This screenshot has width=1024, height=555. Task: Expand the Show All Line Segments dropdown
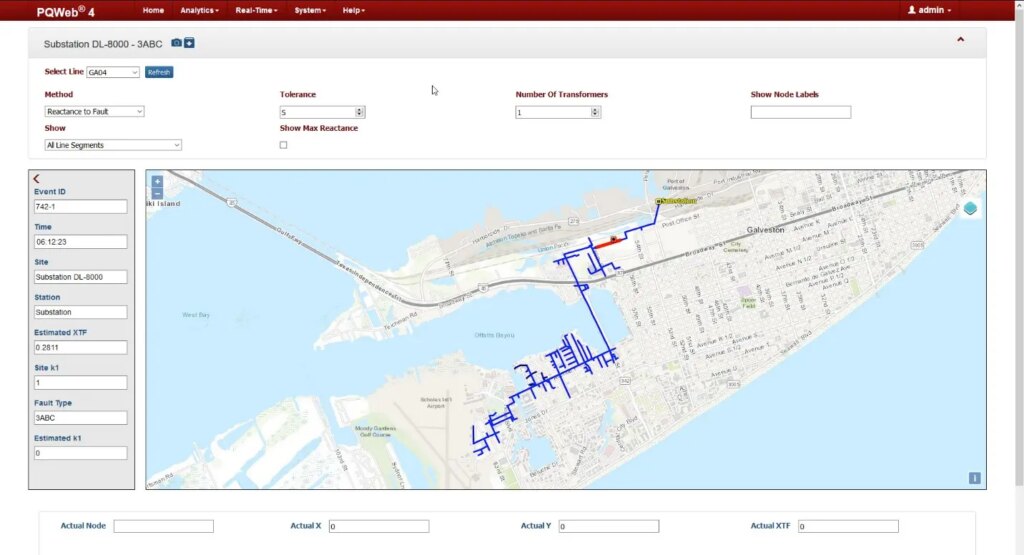113,145
